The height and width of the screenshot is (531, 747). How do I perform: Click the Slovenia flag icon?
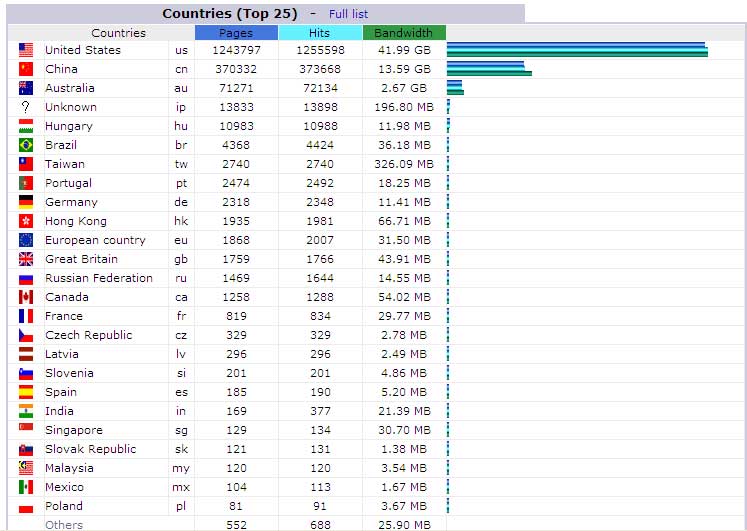pos(26,374)
